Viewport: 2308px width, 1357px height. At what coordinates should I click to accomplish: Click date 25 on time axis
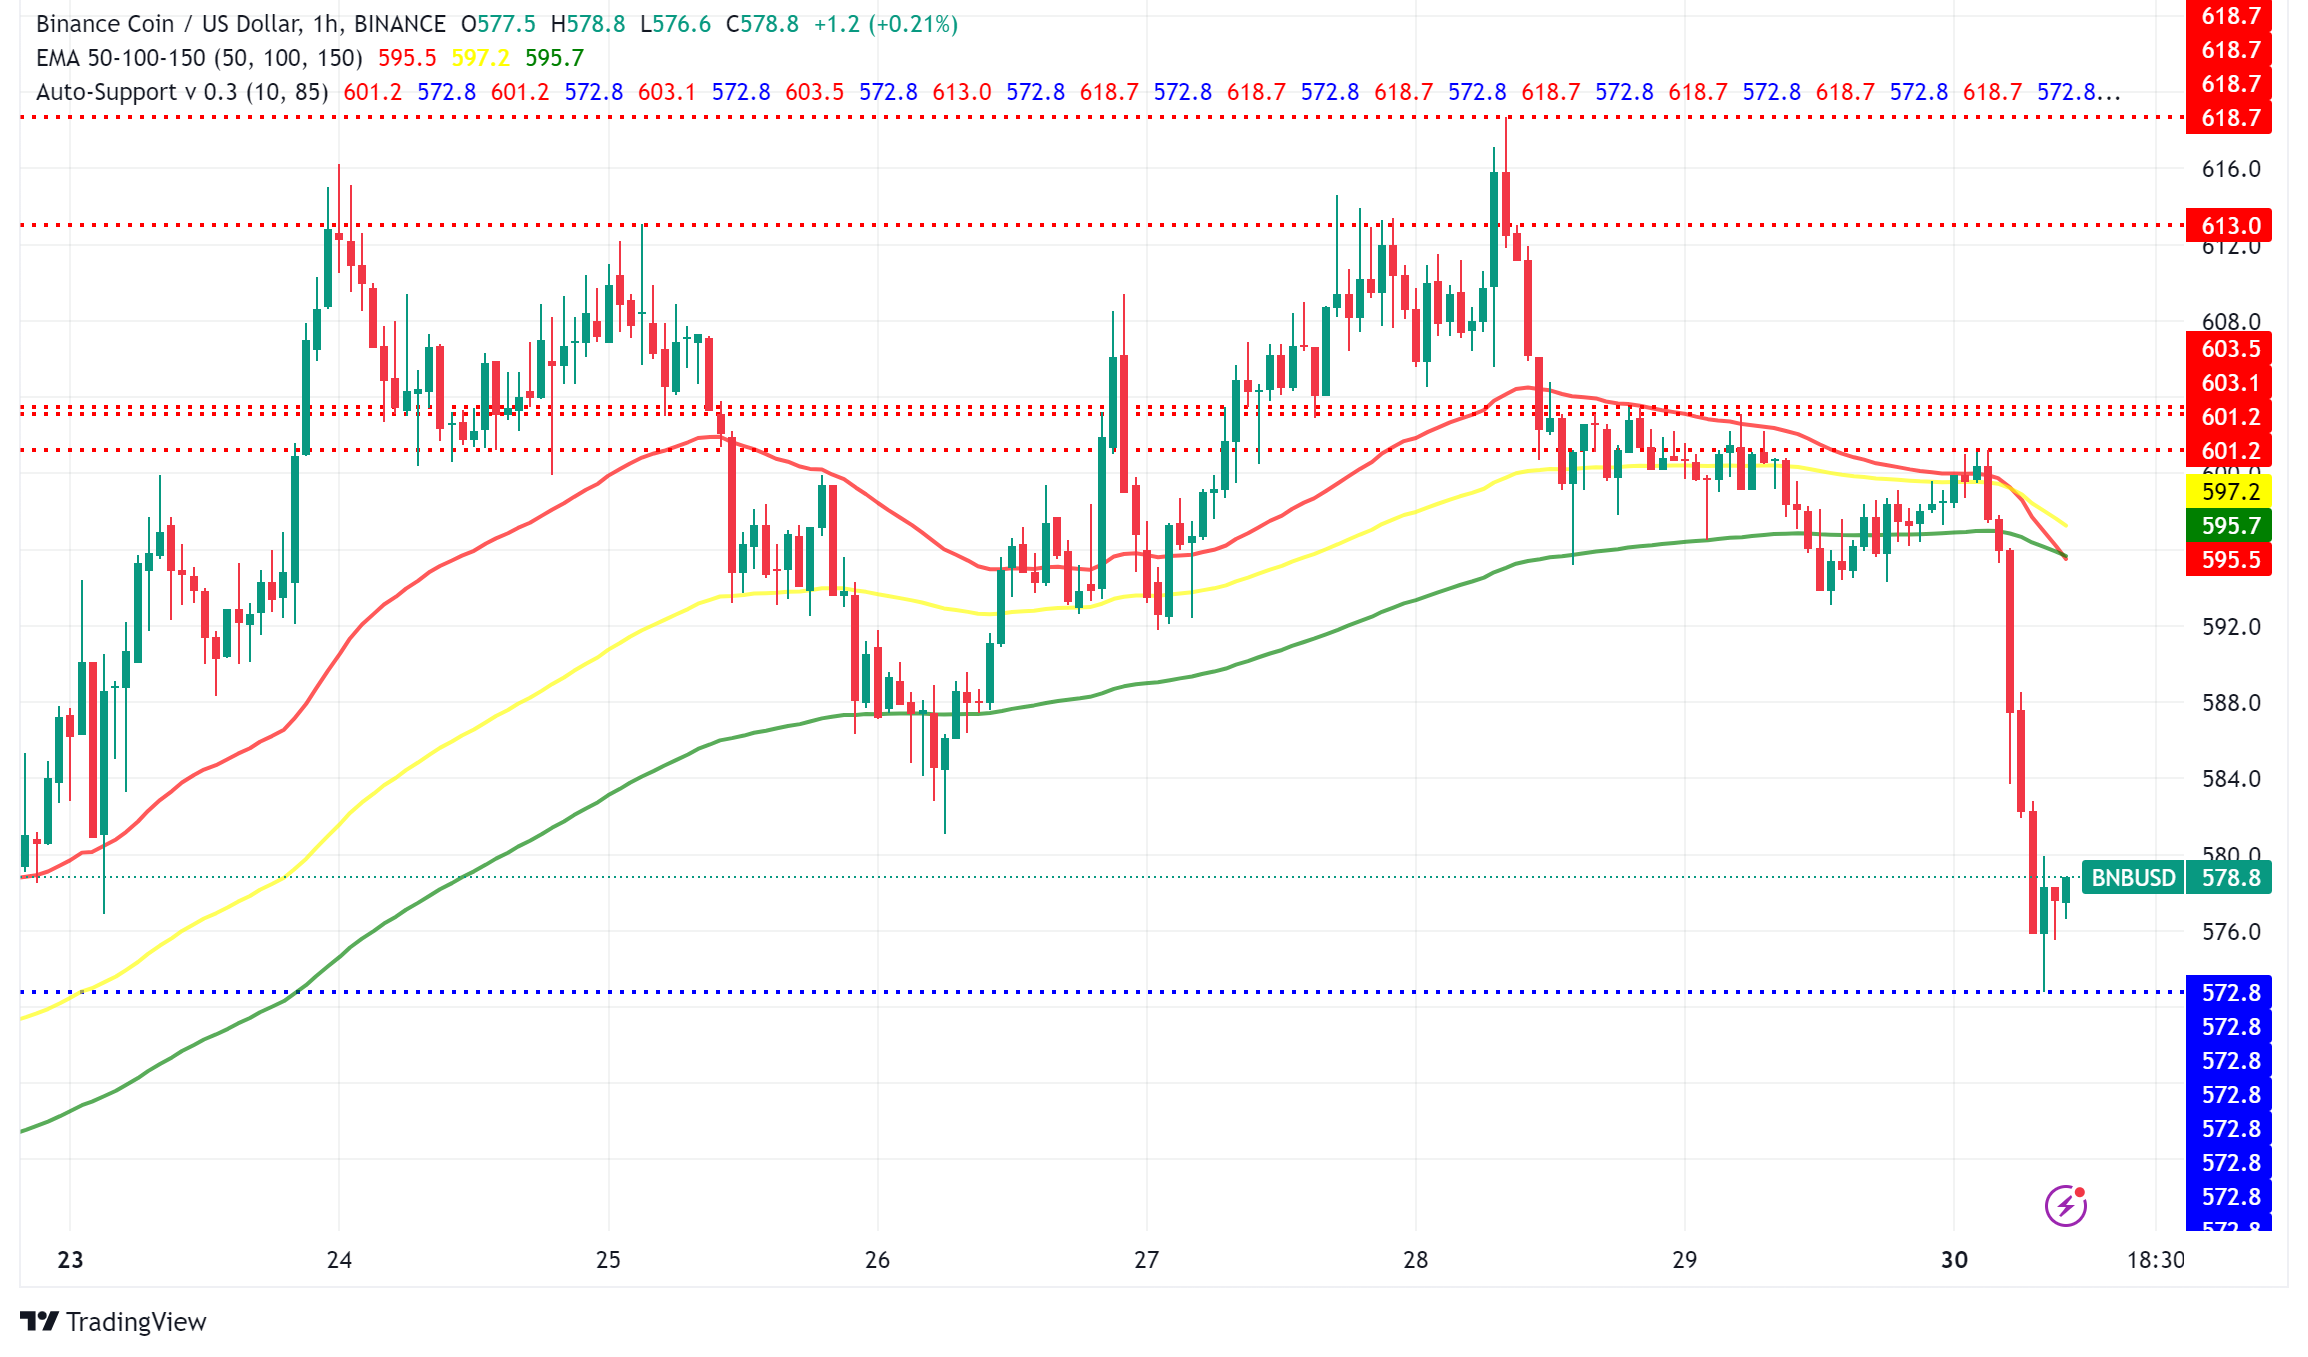(608, 1260)
